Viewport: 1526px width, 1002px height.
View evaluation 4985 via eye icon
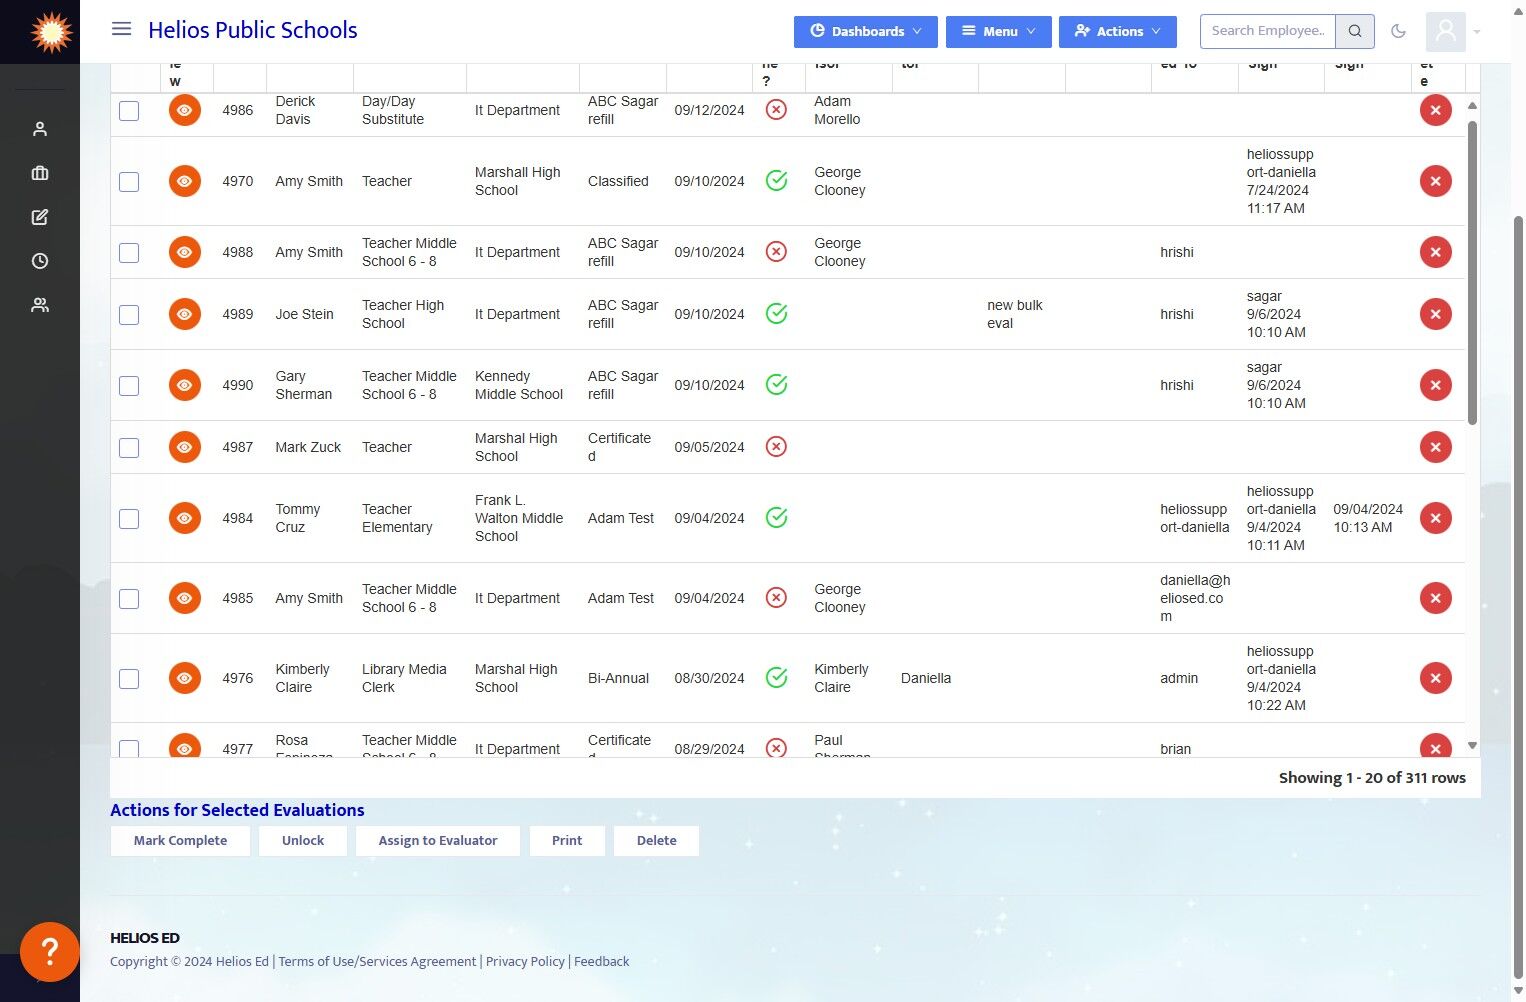pos(185,598)
